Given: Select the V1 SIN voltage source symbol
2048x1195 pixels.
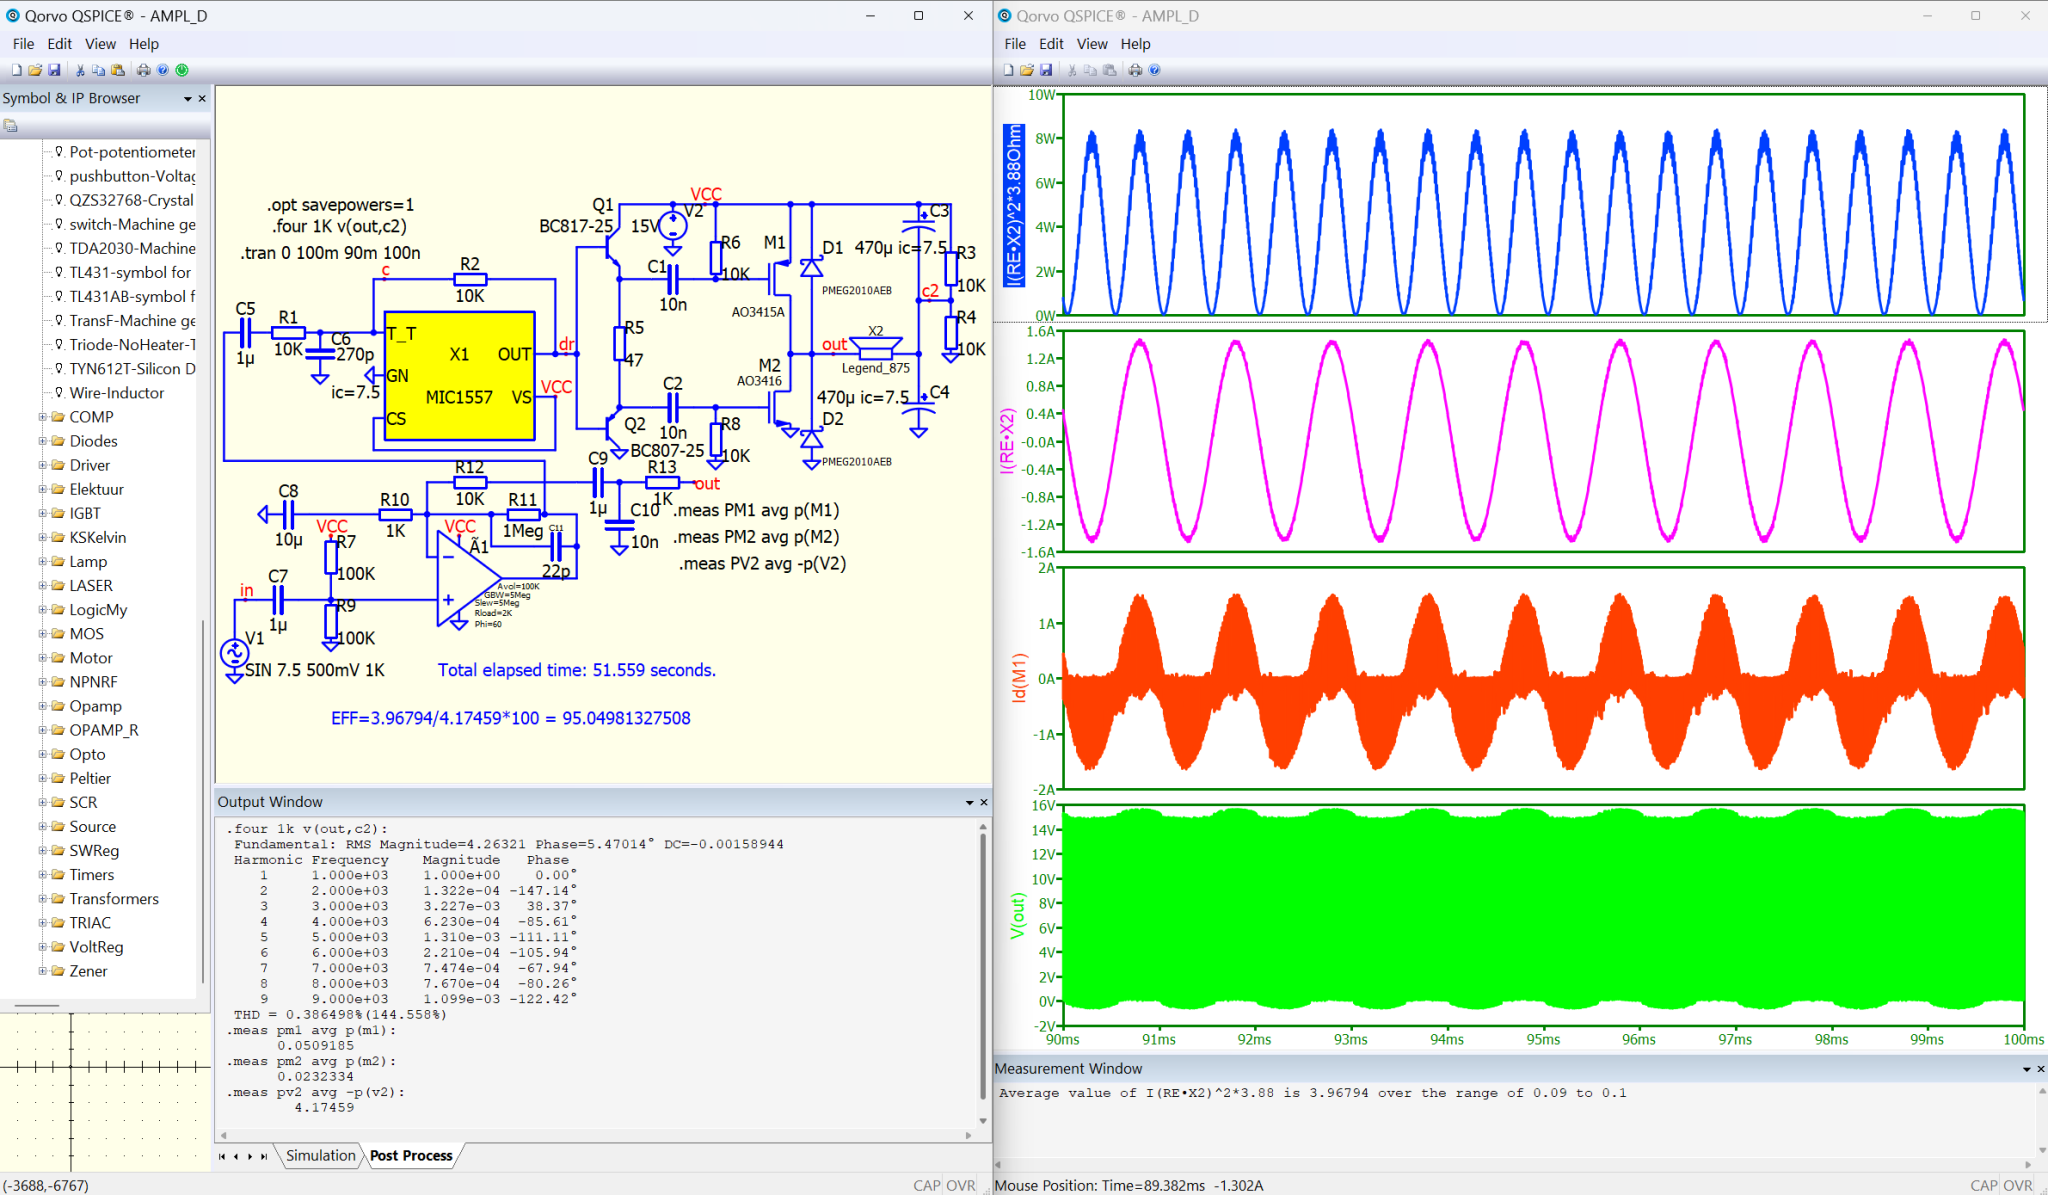Looking at the screenshot, I should pyautogui.click(x=234, y=653).
